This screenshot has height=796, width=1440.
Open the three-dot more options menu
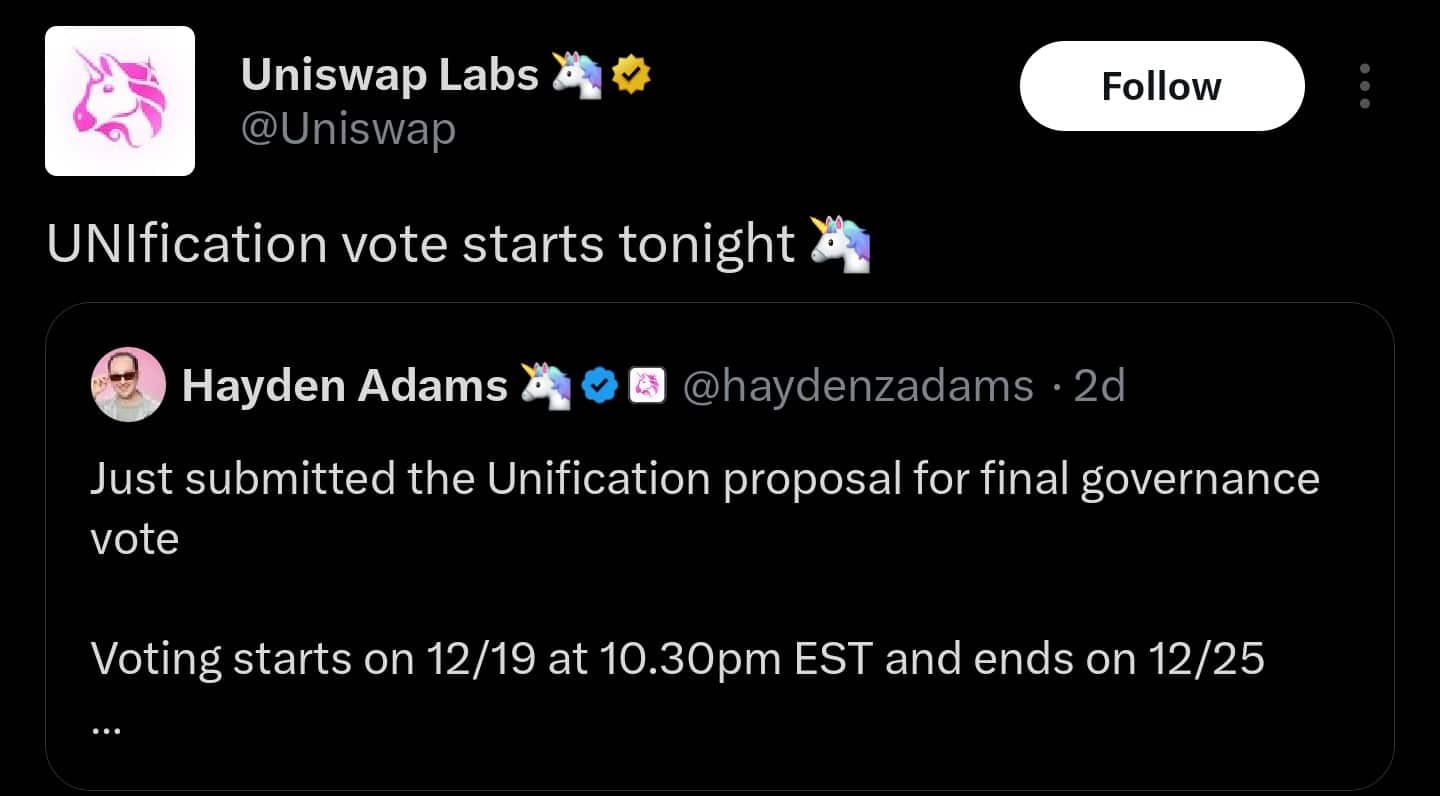click(1365, 86)
